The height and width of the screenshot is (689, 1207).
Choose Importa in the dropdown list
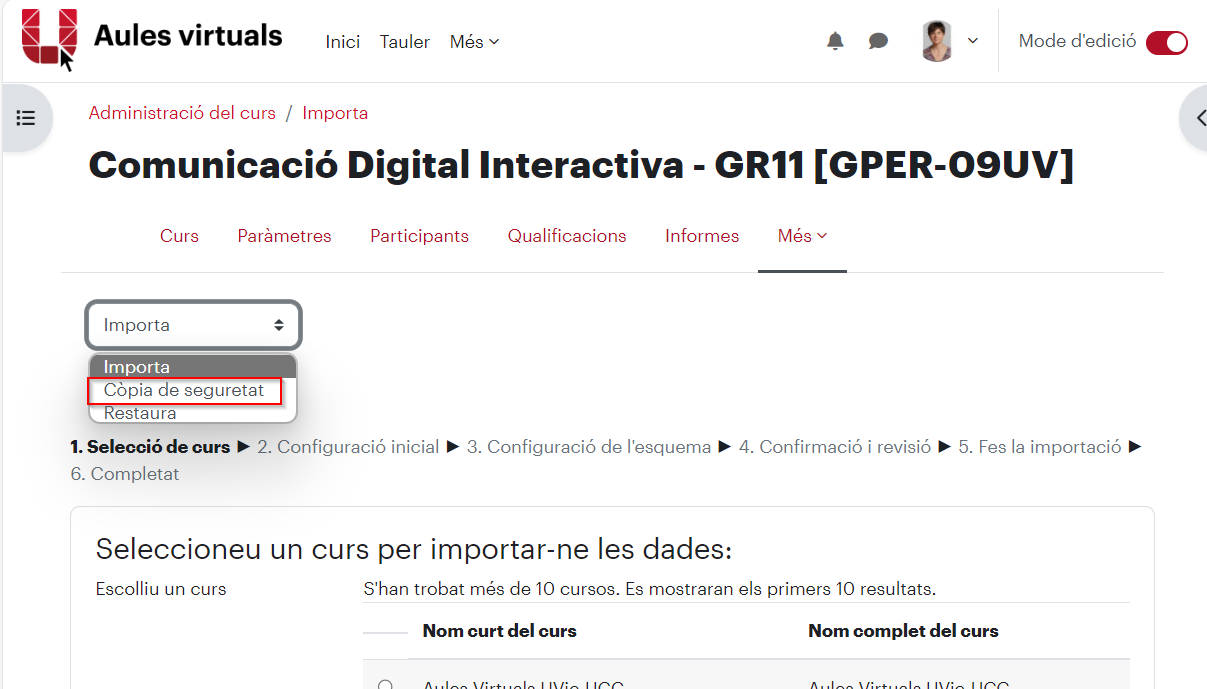pos(193,367)
